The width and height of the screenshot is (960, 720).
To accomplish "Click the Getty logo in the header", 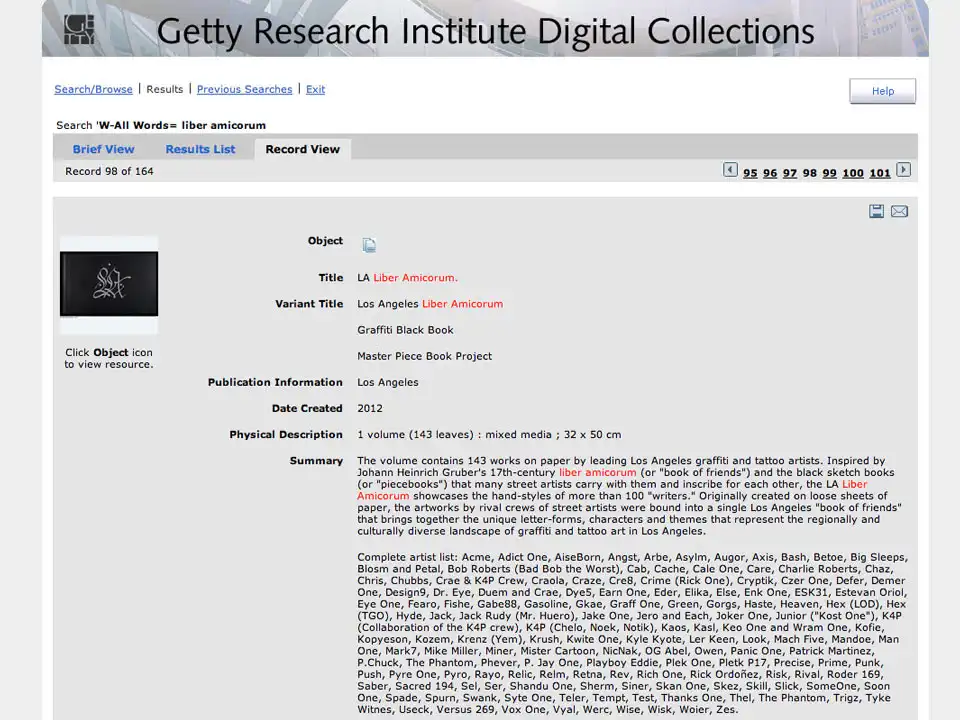I will [79, 30].
